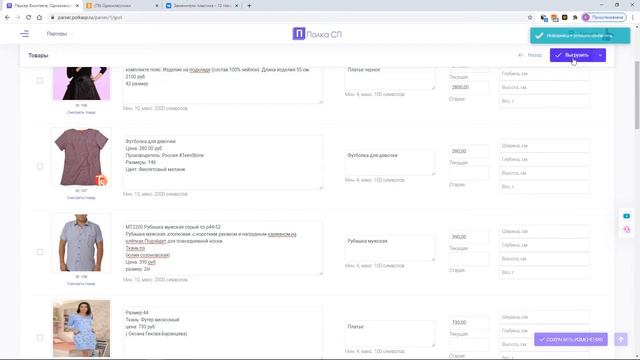Edit the Размер 44 dress description textarea
Screen dimensions: 640x360
pos(223,333)
